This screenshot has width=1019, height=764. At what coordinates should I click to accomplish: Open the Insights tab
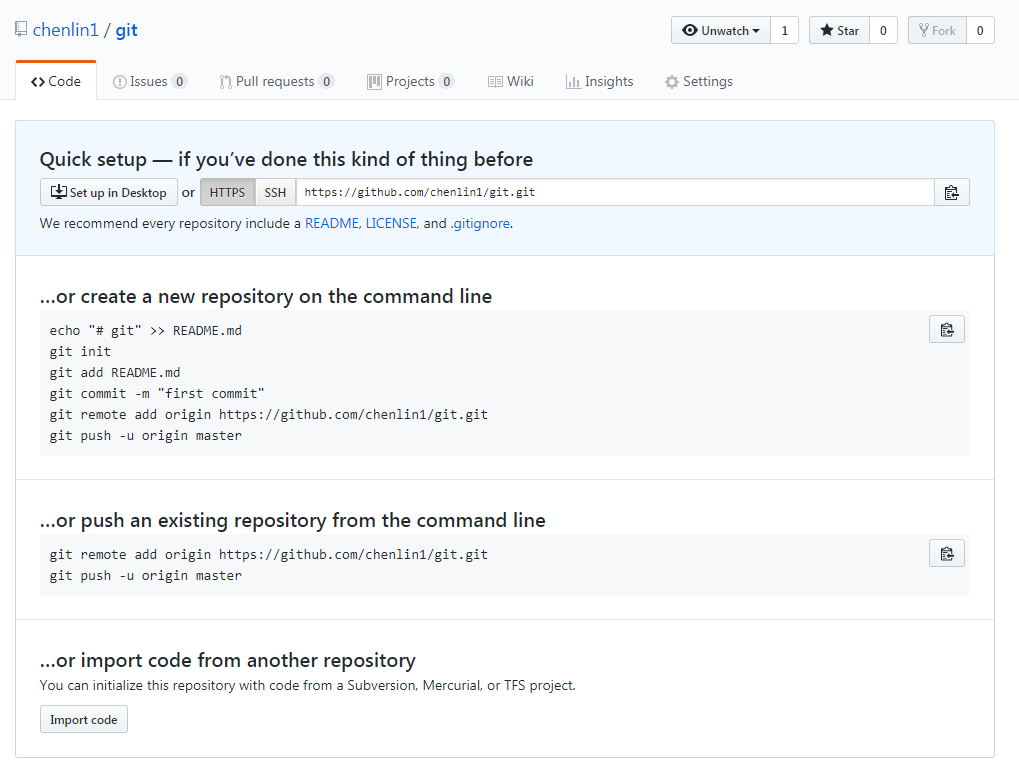(599, 81)
